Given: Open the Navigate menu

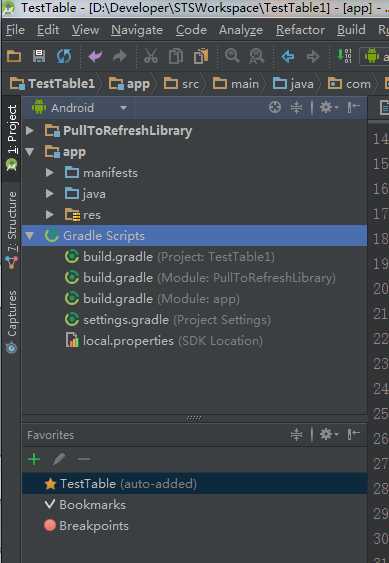Looking at the screenshot, I should coord(137,30).
